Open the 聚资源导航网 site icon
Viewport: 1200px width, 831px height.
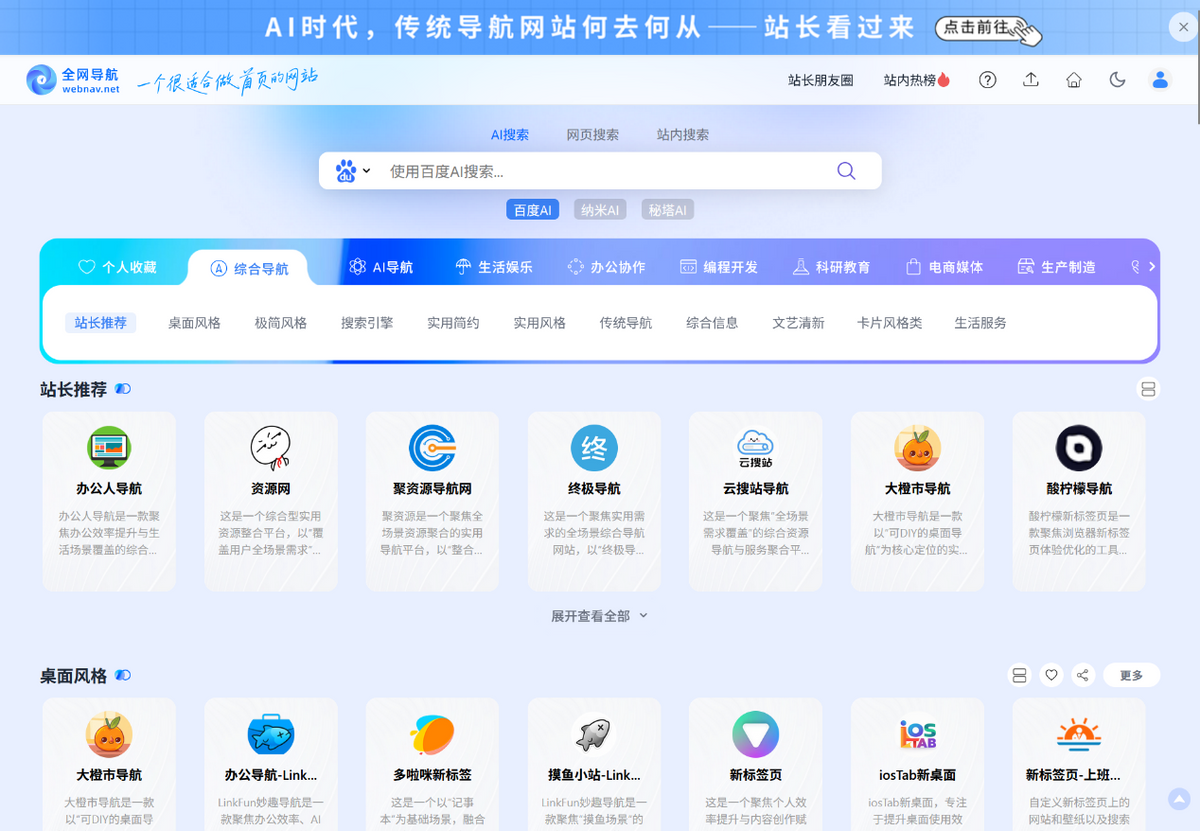(x=432, y=448)
